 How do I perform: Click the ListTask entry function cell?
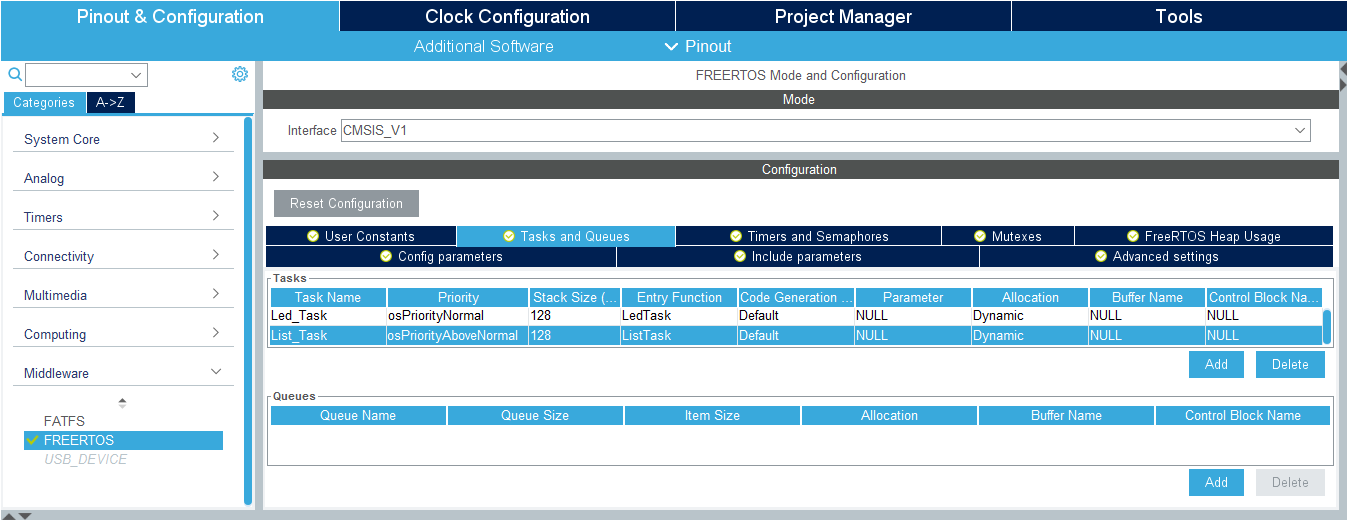679,336
